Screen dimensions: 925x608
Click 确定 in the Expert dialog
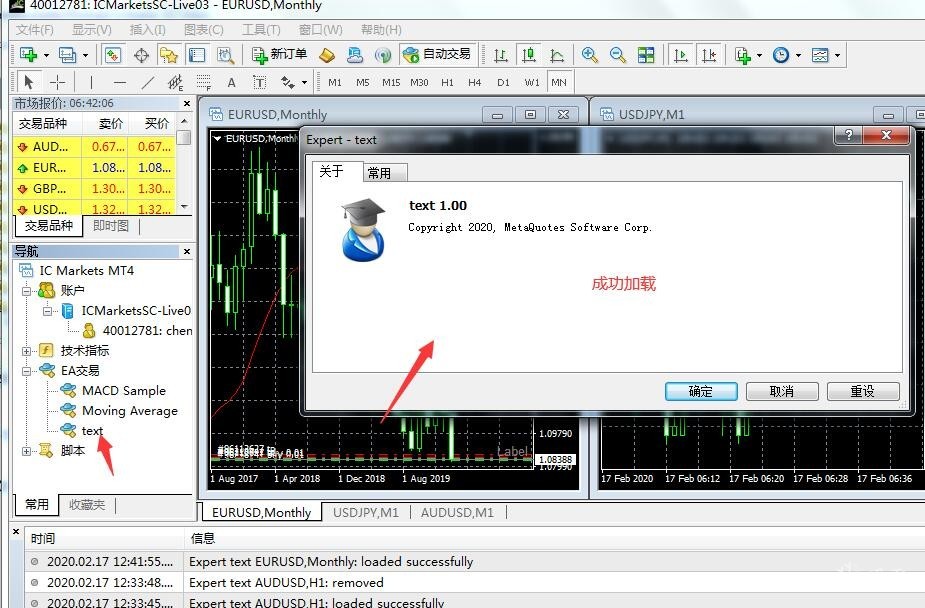tap(701, 392)
